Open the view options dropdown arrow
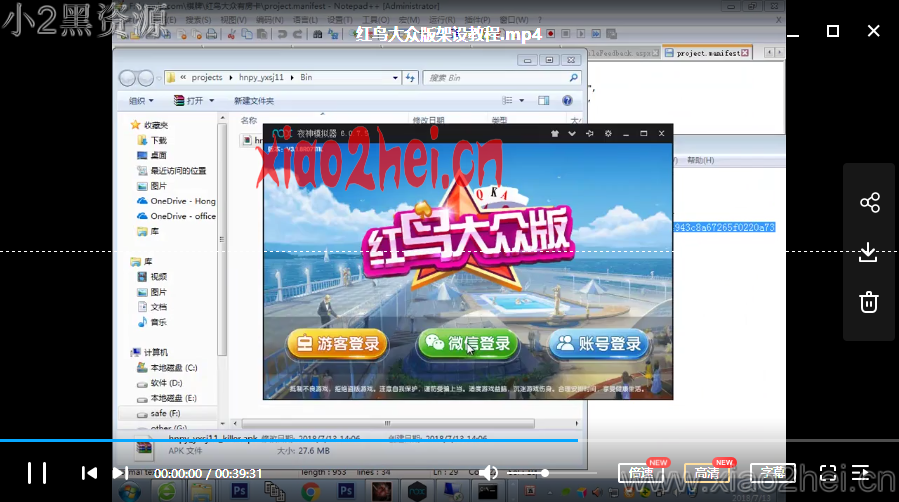This screenshot has width=899, height=502. point(522,101)
